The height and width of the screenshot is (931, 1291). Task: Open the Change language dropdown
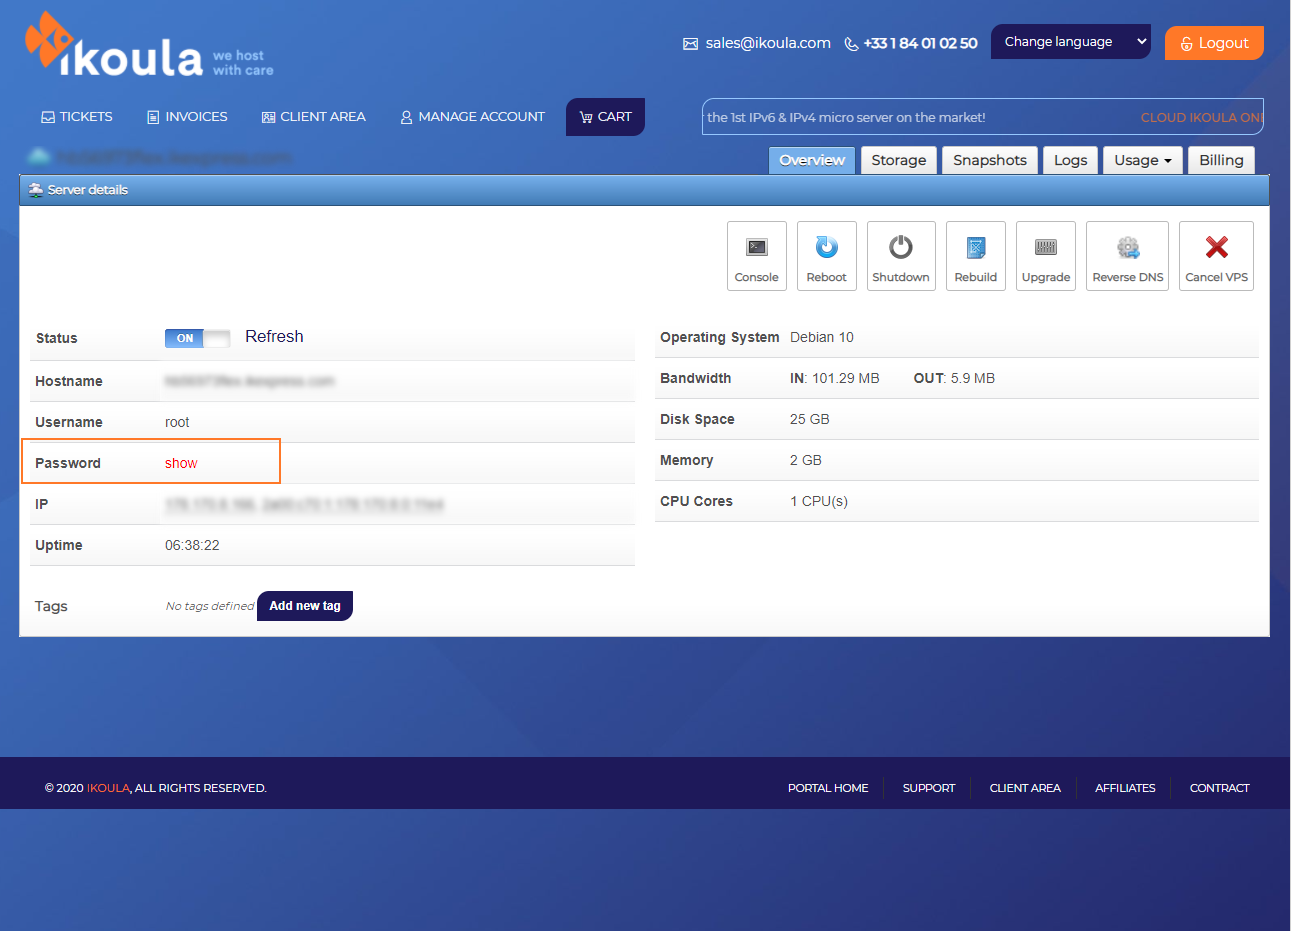[1071, 42]
